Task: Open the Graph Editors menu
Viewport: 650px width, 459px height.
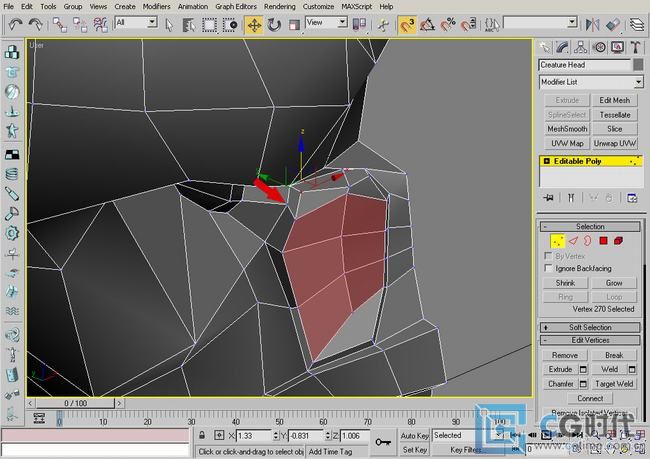Action: (x=236, y=7)
